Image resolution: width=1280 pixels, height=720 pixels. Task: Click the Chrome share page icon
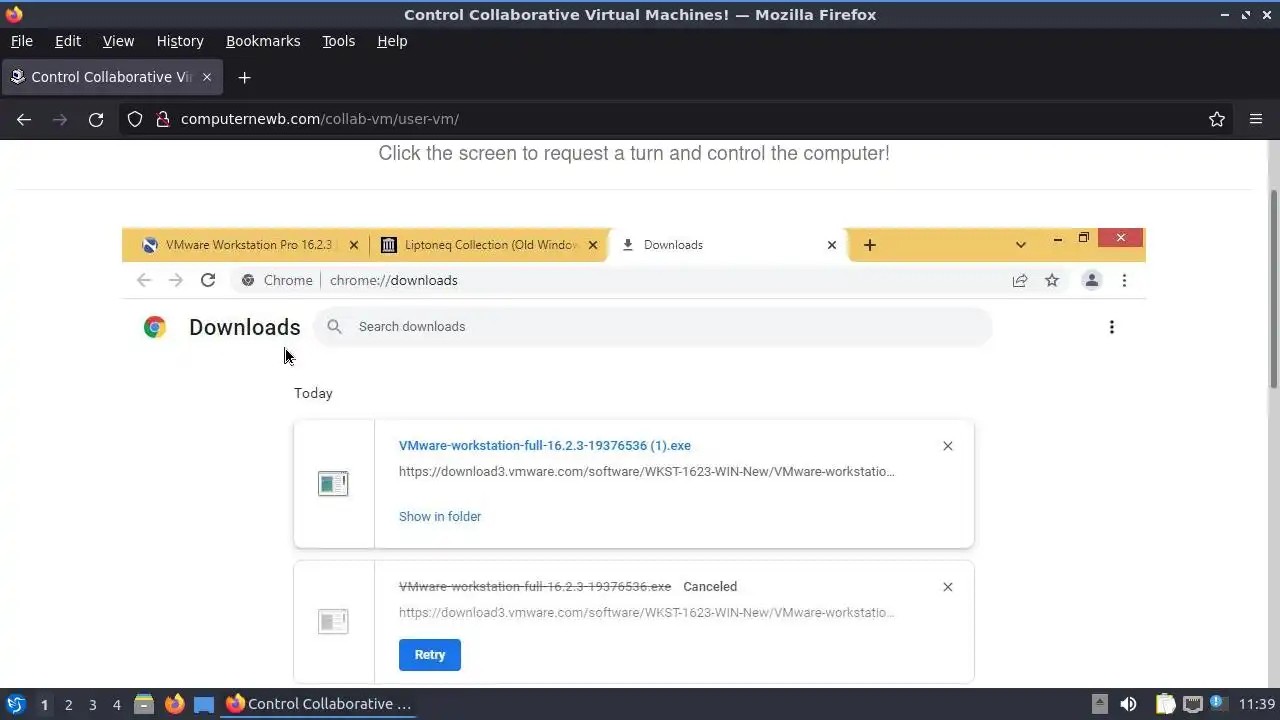1020,281
